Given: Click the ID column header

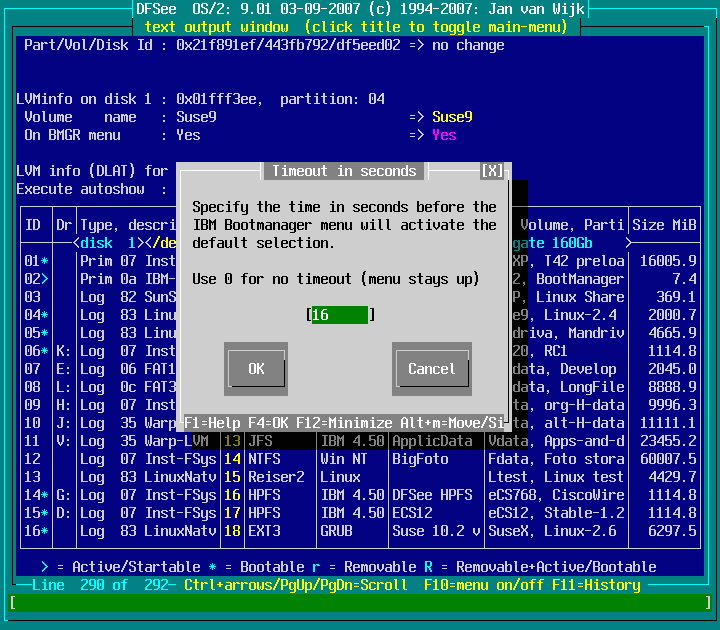Looking at the screenshot, I should [33, 225].
